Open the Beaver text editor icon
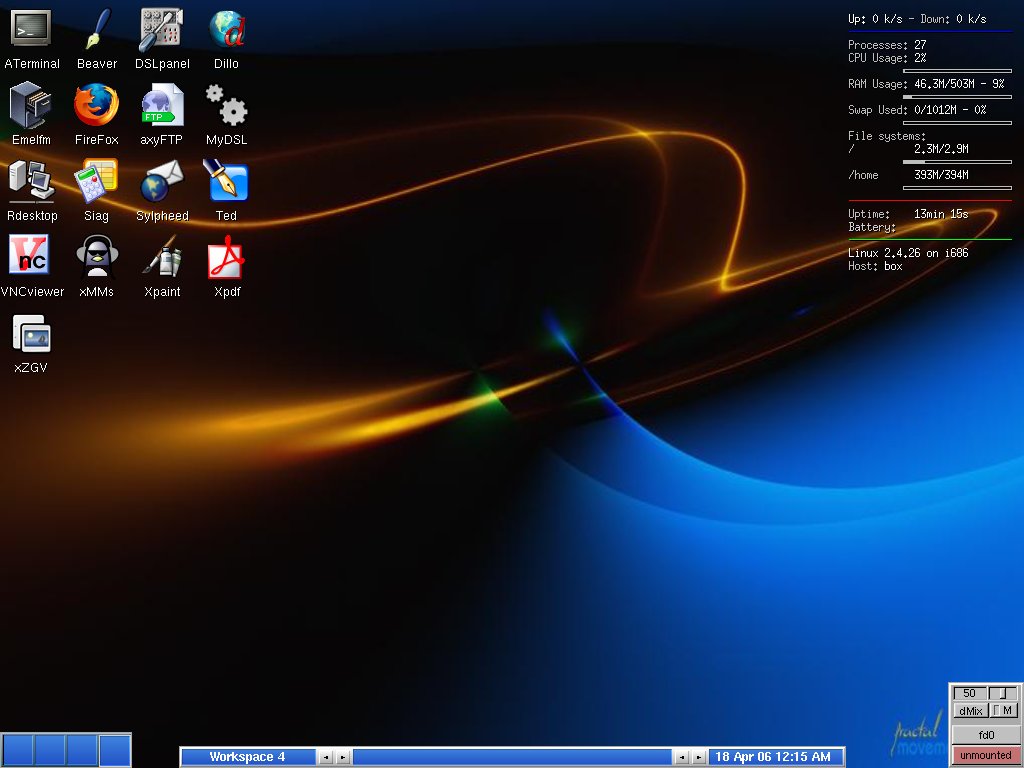The width and height of the screenshot is (1024, 768). click(x=96, y=28)
